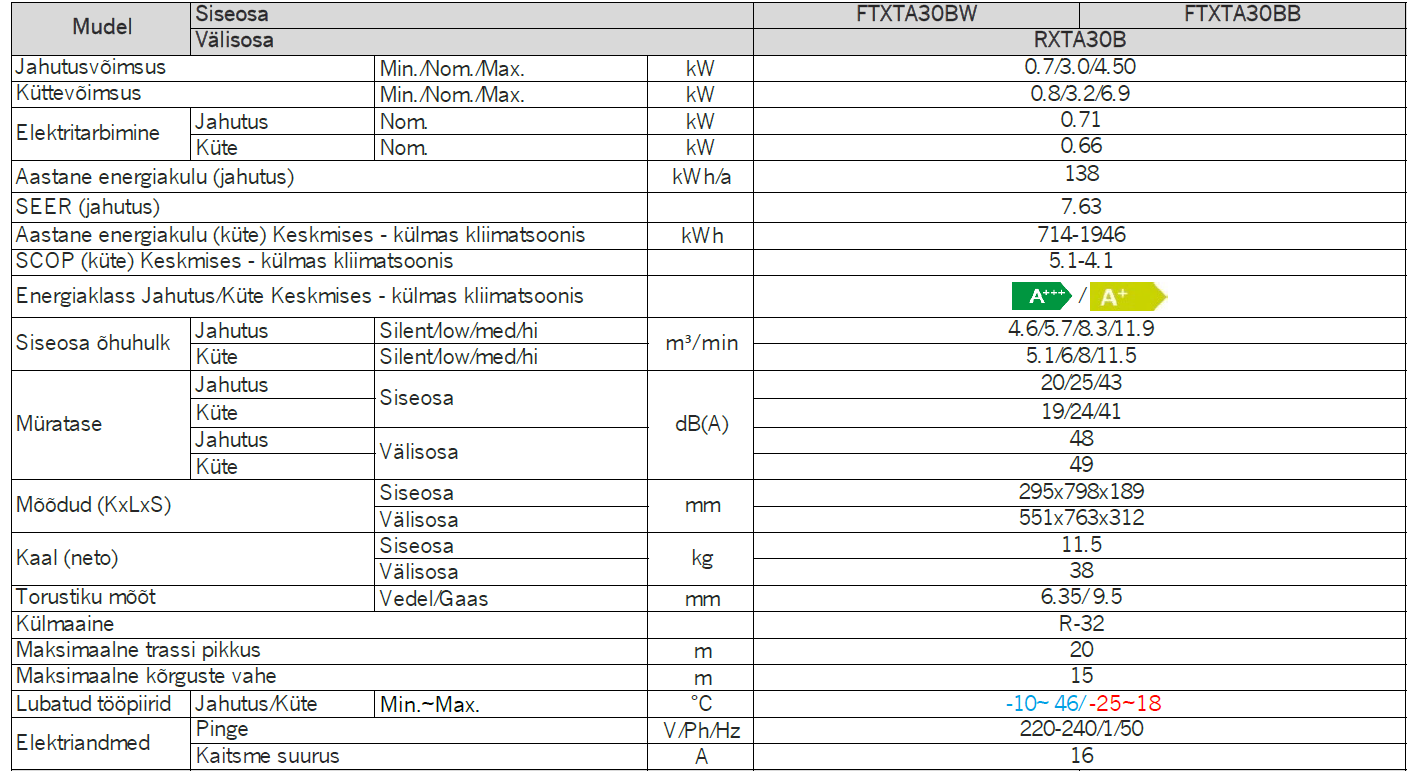Click the °C unit cell
The height and width of the screenshot is (777, 1425).
click(700, 704)
